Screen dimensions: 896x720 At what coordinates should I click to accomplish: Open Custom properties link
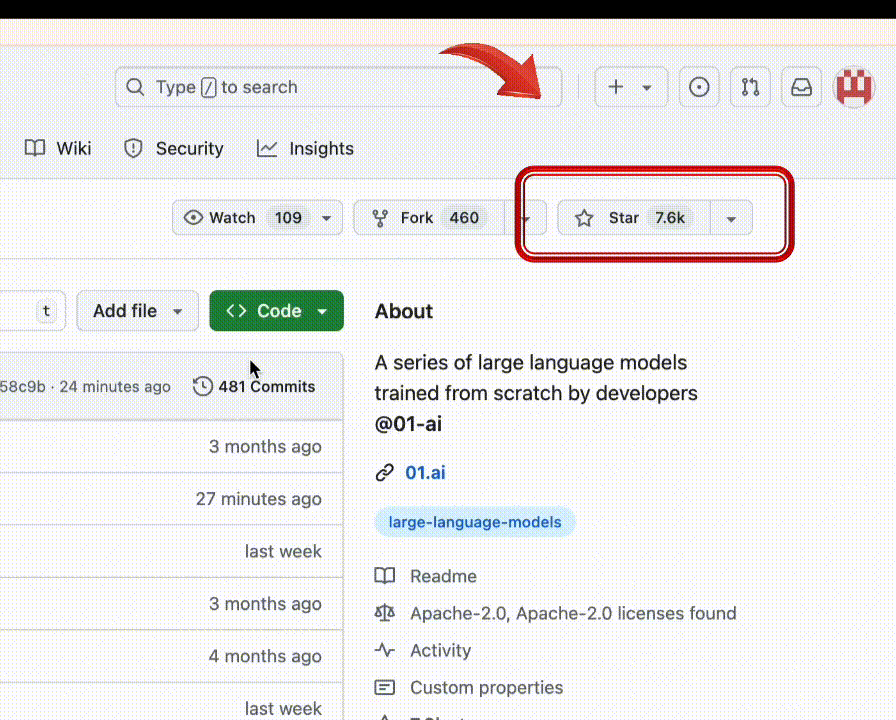click(486, 688)
